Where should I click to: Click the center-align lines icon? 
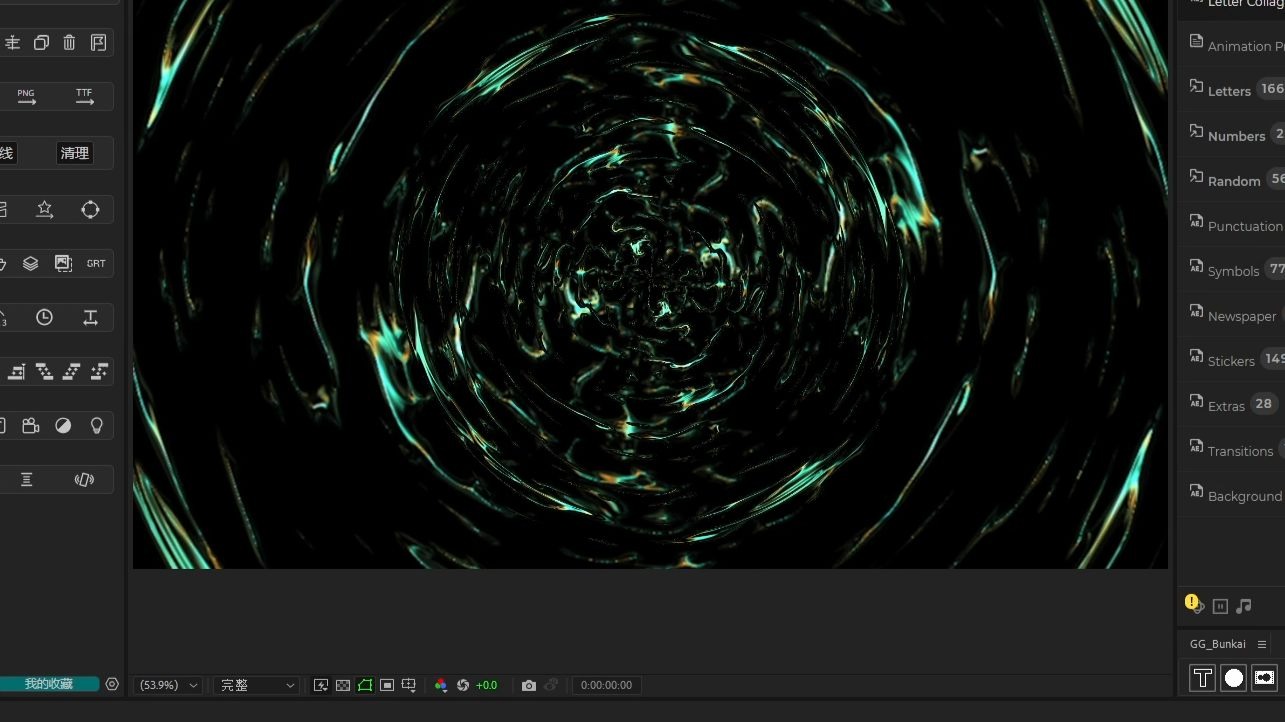[27, 479]
